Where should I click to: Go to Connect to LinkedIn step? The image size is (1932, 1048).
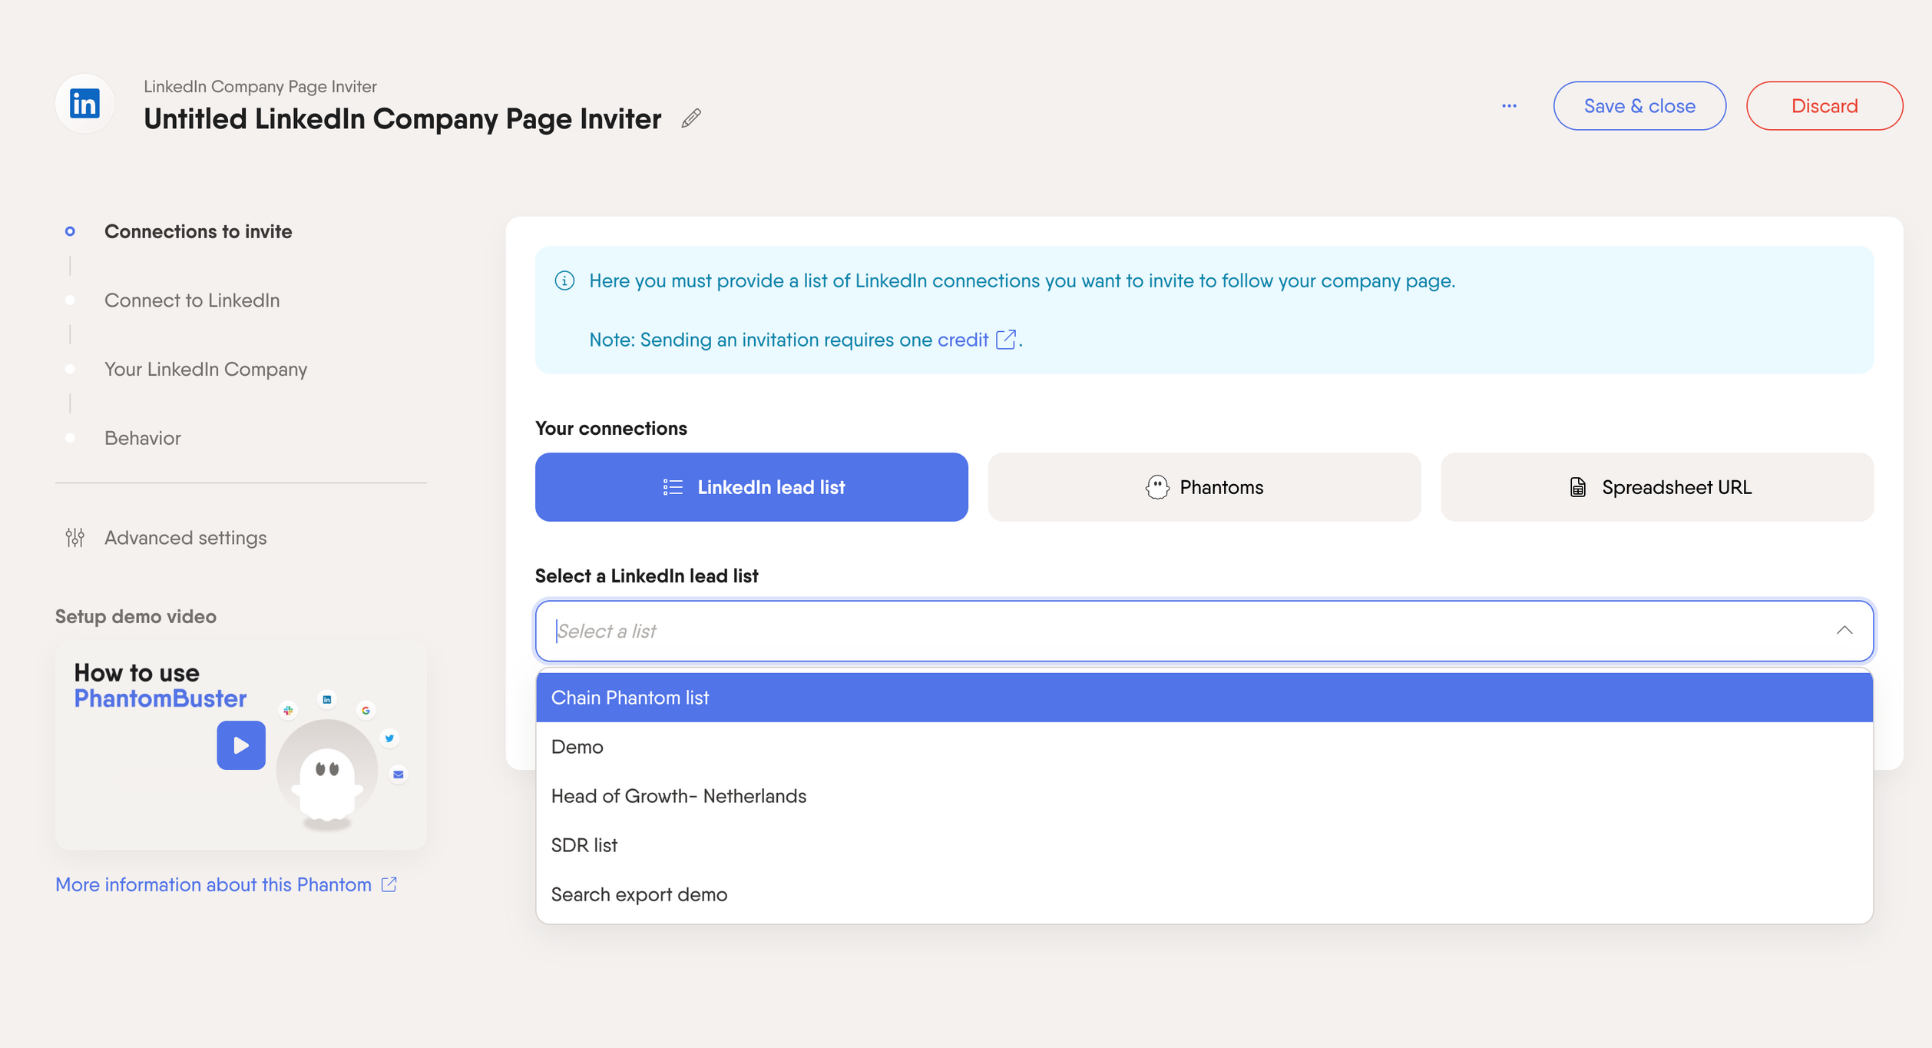pos(192,301)
